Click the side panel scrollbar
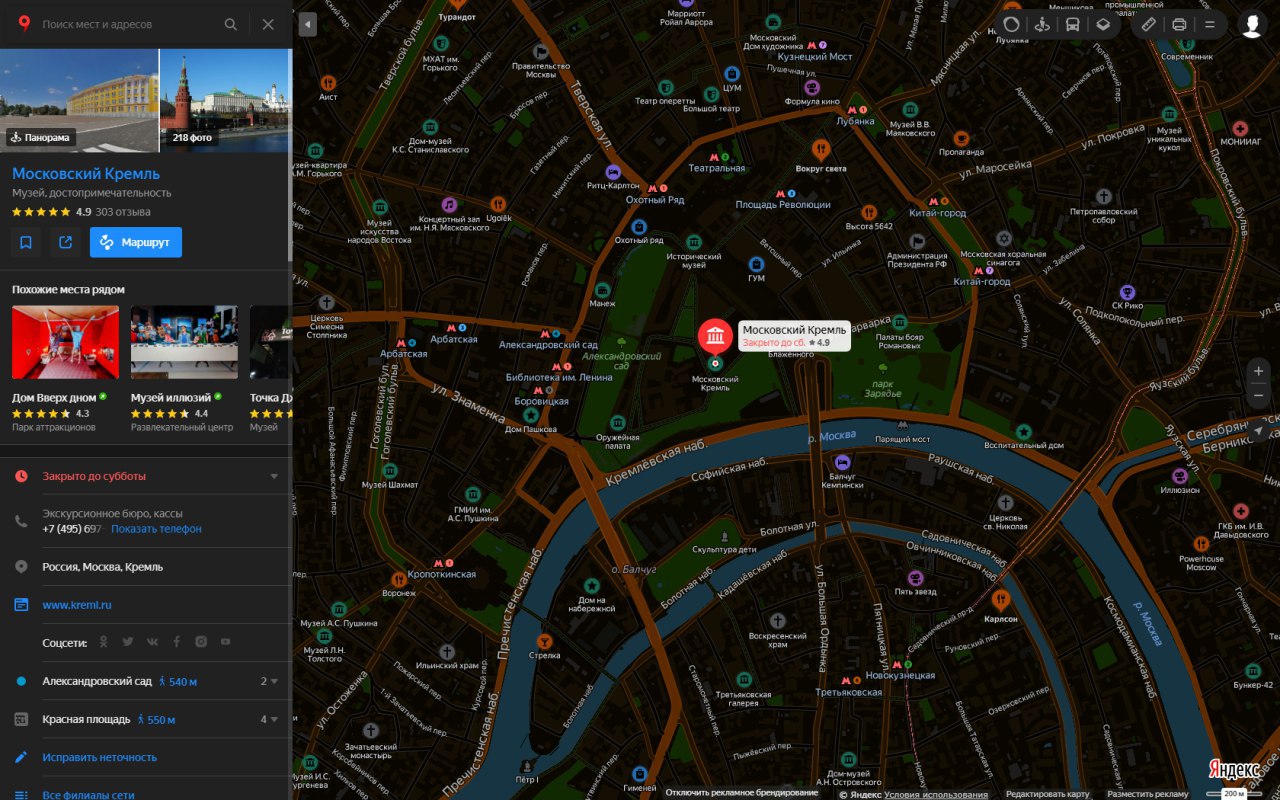 (290, 155)
